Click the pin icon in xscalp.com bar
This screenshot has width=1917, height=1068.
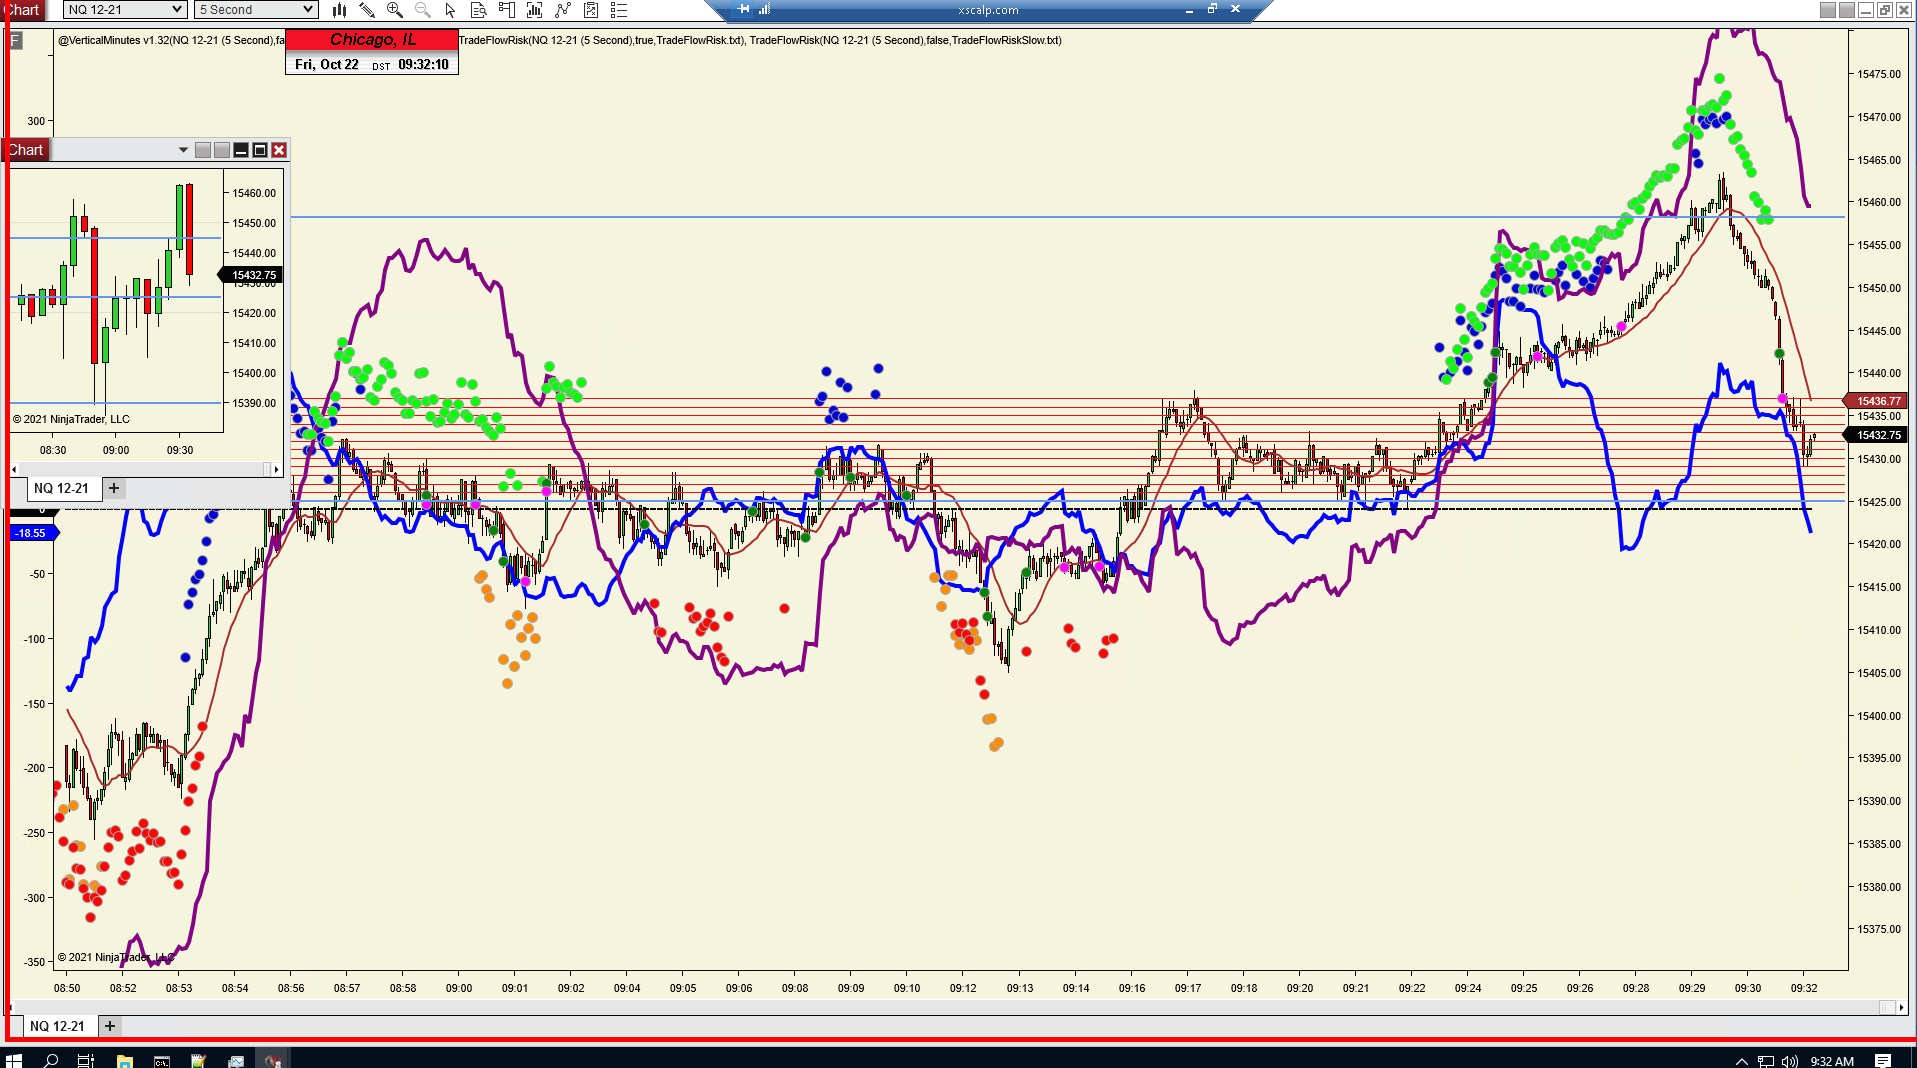744,9
